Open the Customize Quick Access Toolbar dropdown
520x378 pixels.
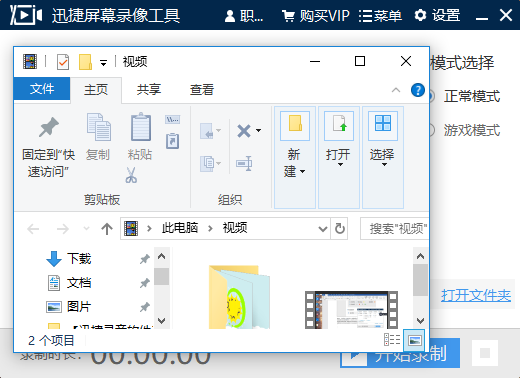click(x=104, y=63)
